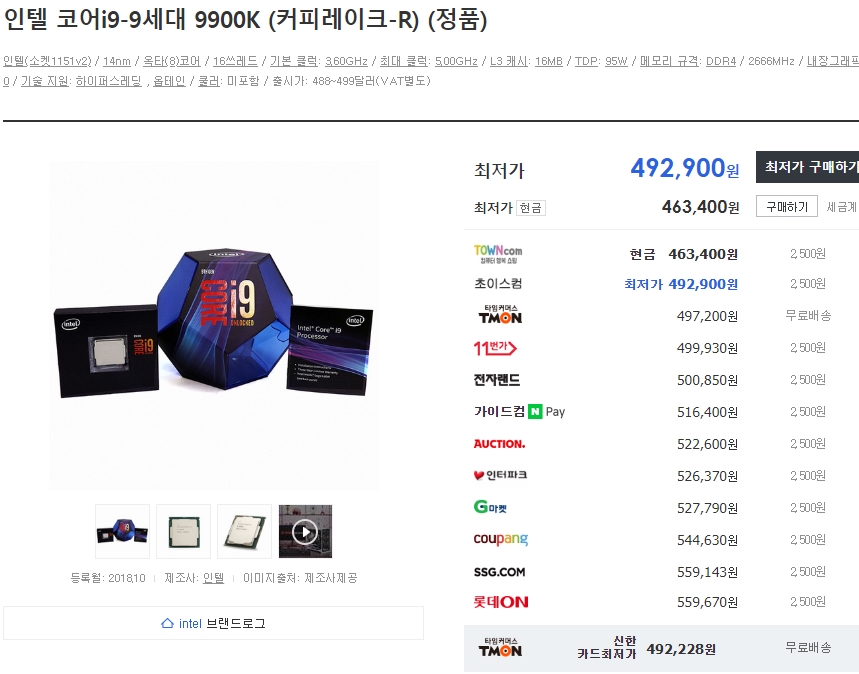Open the 가이드컴 N Pay listing

519,412
